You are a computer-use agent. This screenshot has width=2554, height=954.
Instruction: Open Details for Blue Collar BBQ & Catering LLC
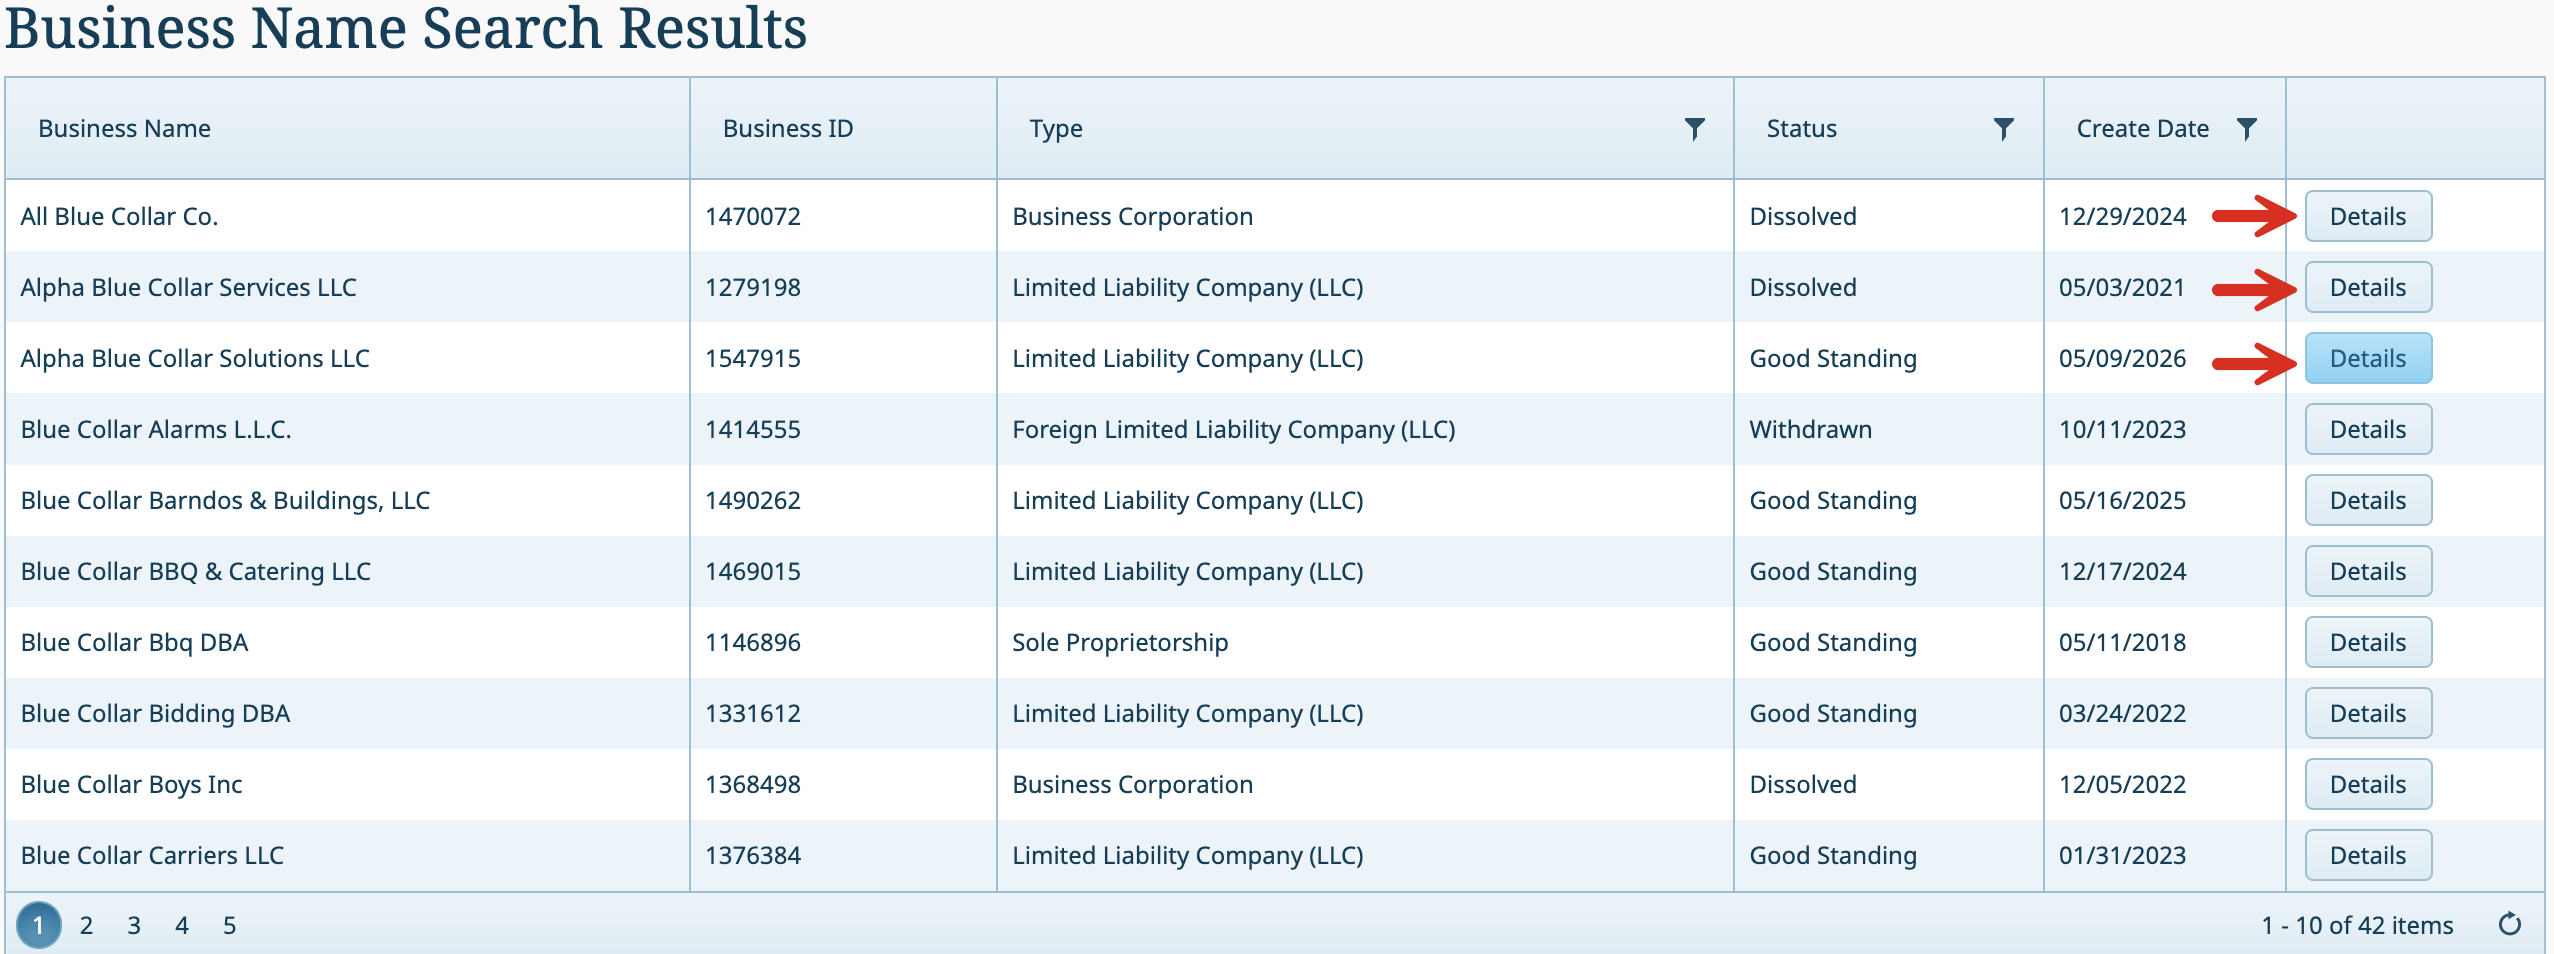(2368, 571)
